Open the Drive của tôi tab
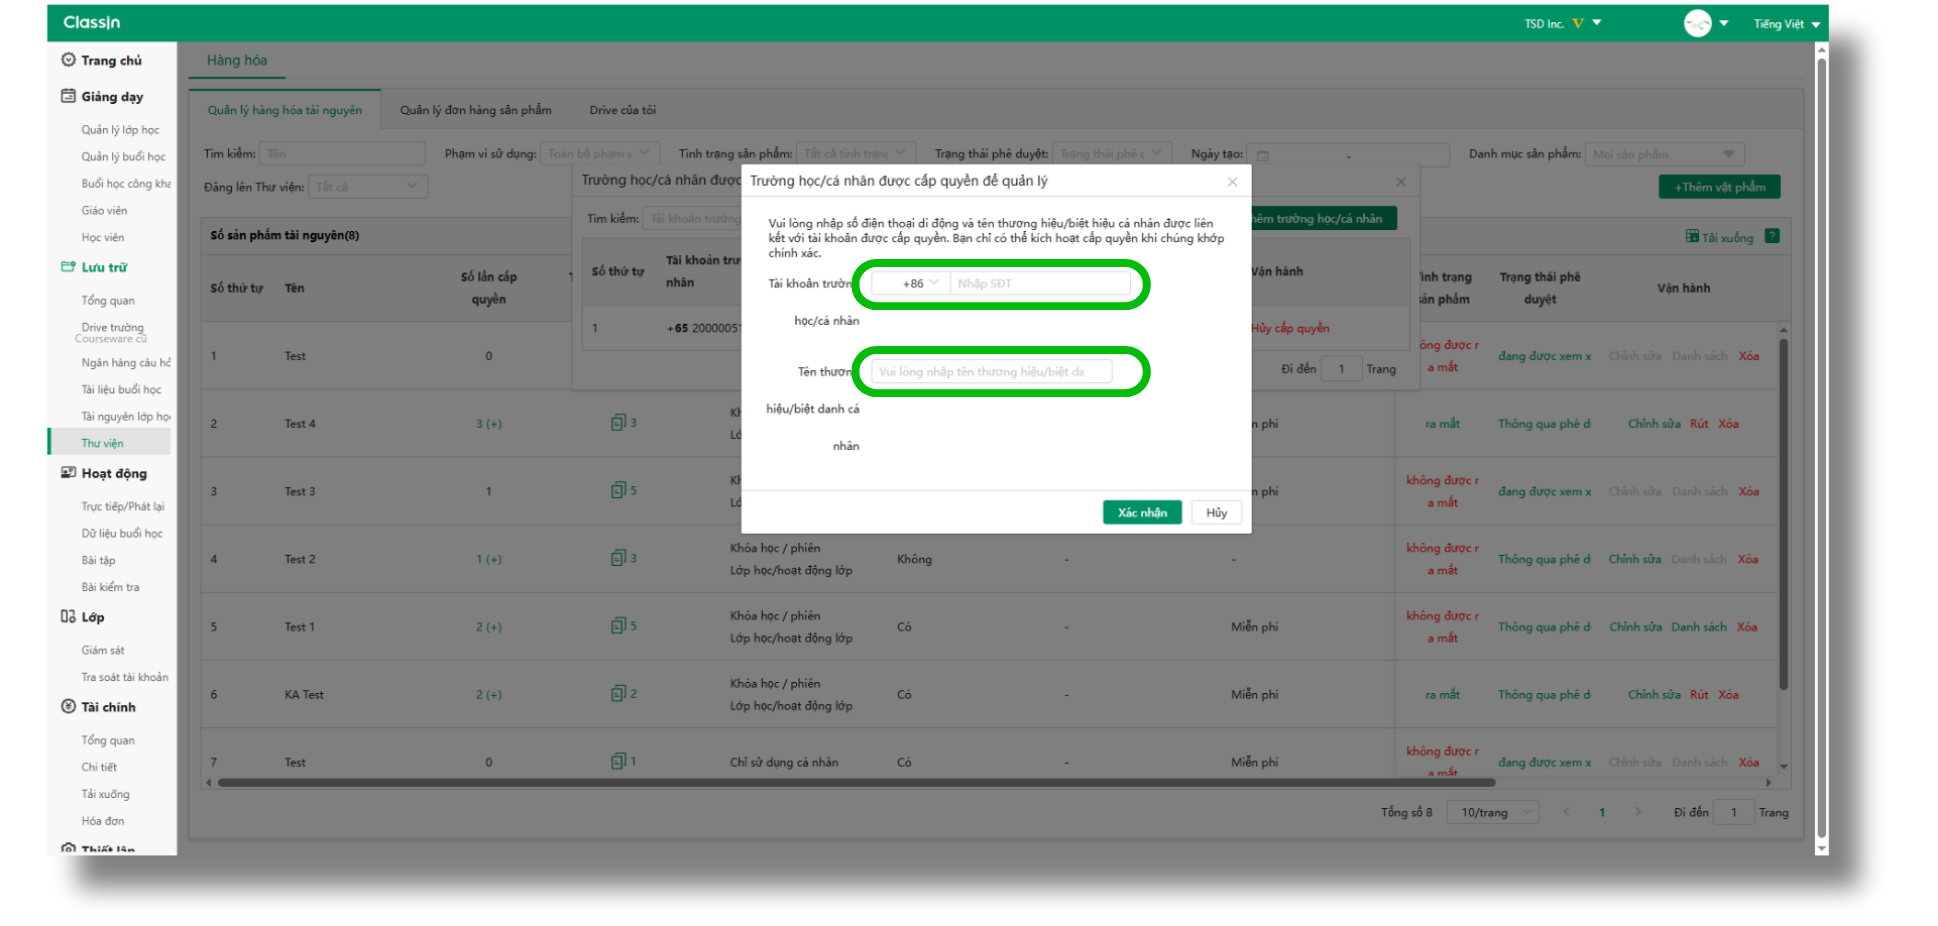1938x926 pixels. pos(622,110)
